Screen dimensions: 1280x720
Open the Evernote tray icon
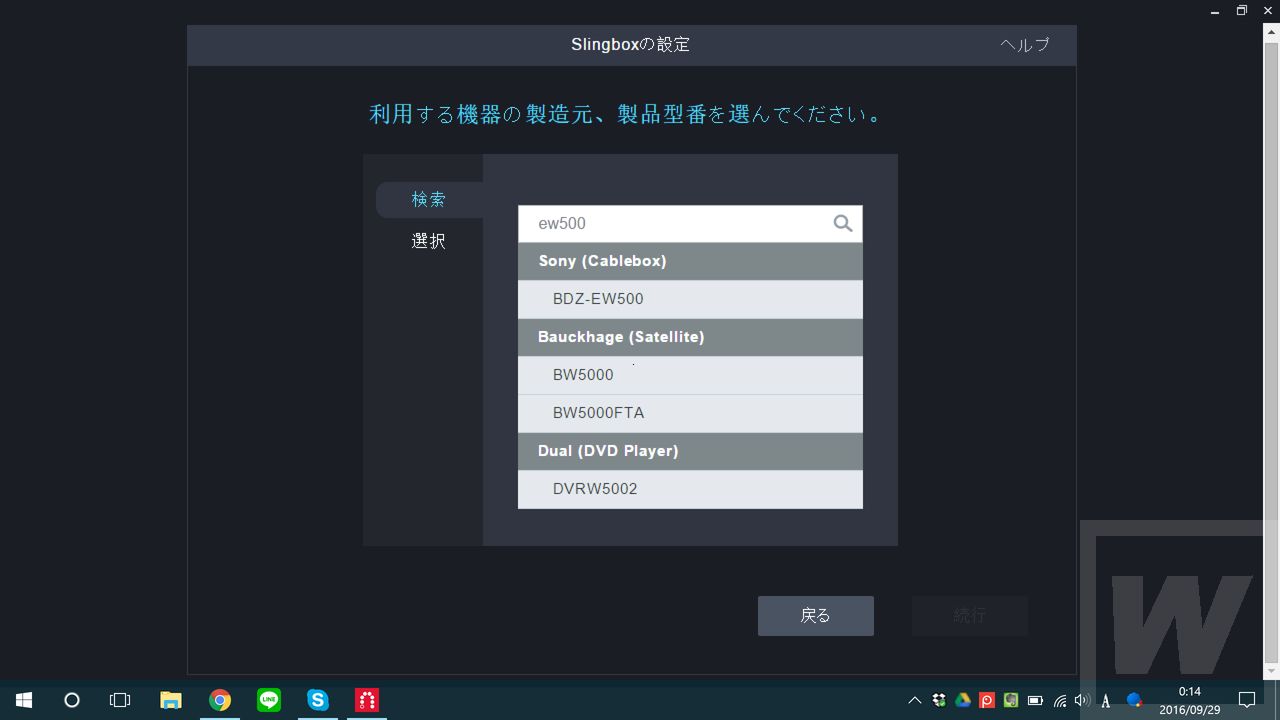click(1011, 700)
